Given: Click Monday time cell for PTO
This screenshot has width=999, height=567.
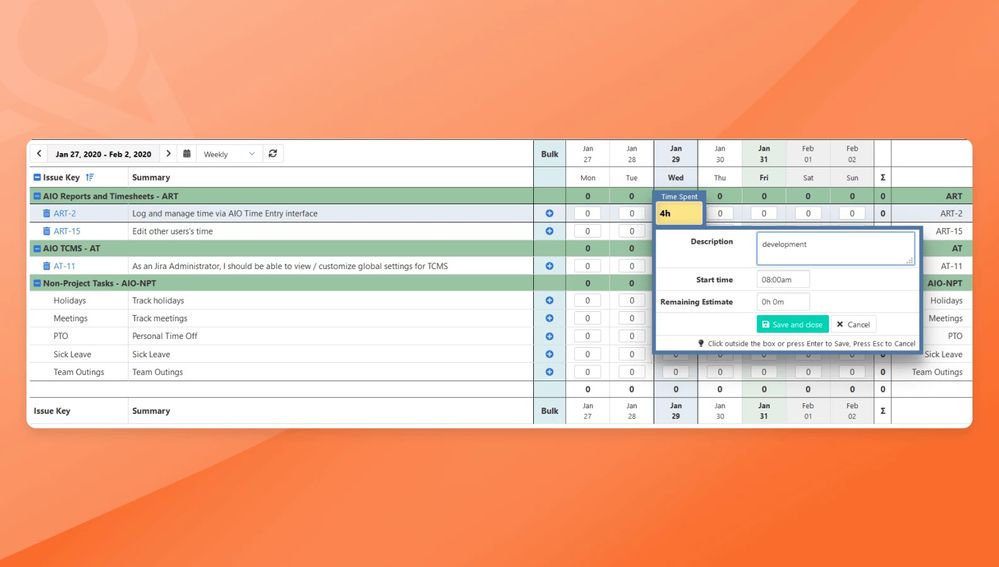Looking at the screenshot, I should click(x=587, y=336).
